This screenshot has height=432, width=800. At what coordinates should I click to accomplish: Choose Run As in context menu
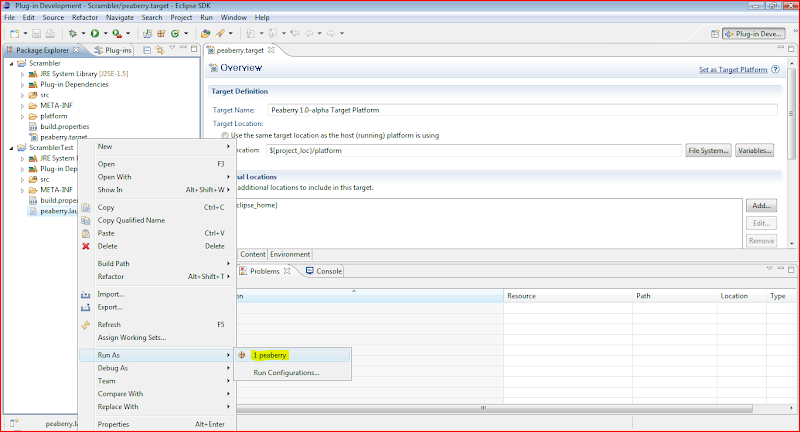156,355
